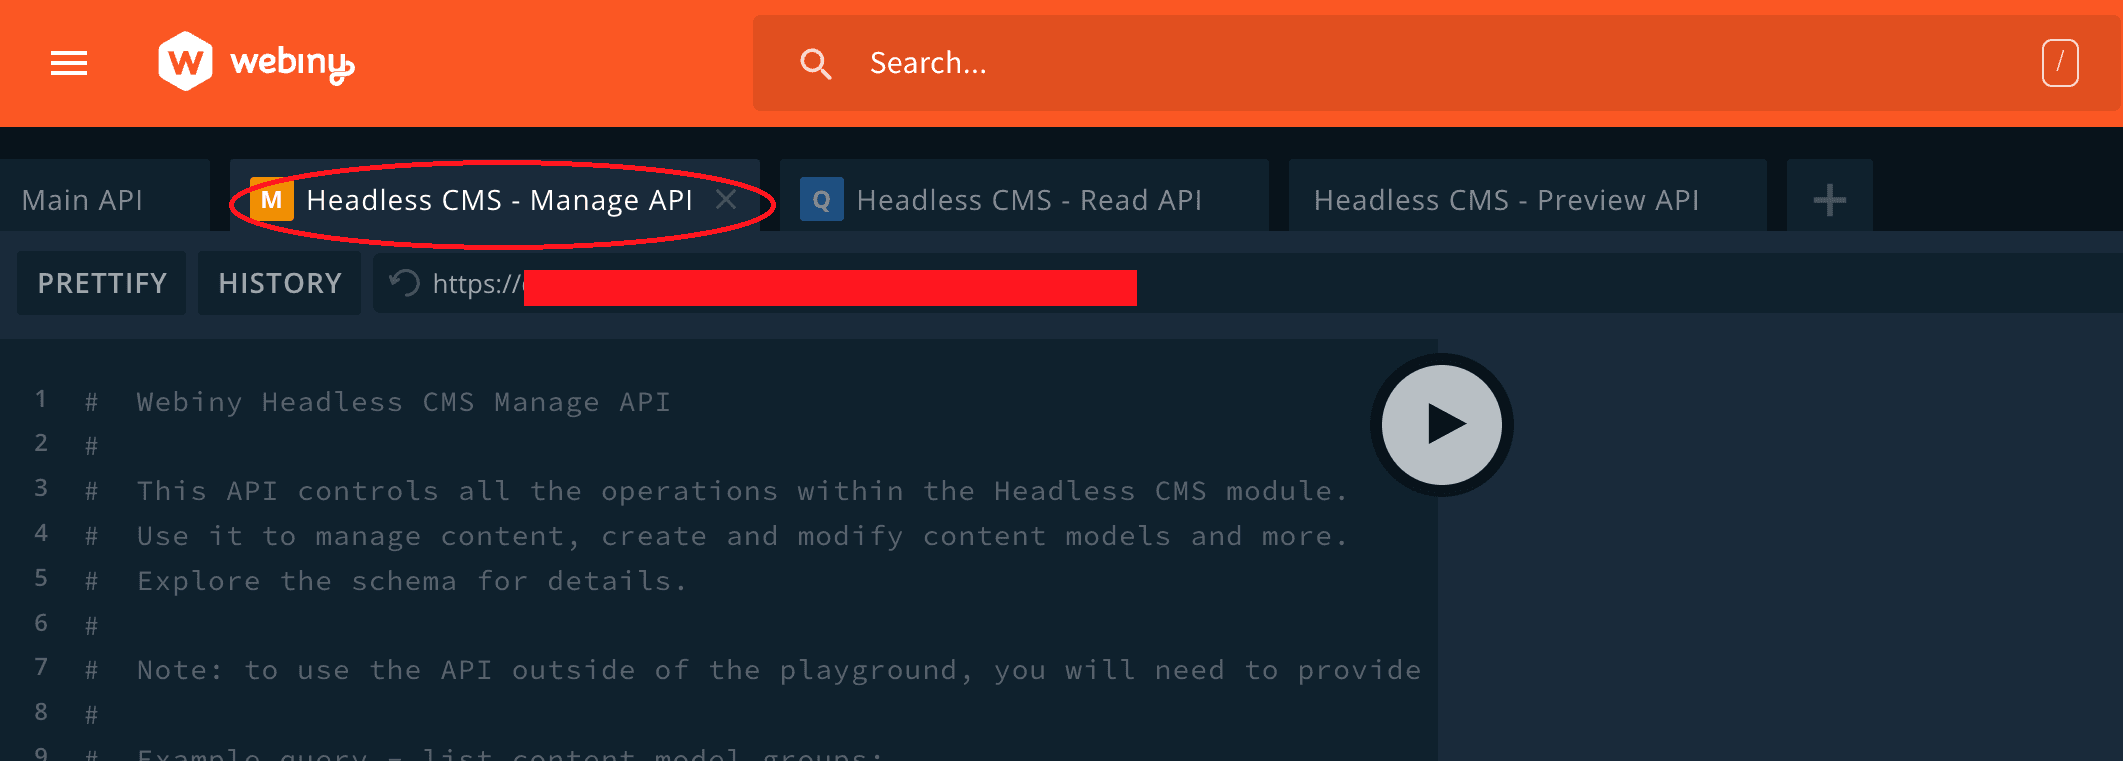Click the slash shortcut key badge
Viewport: 2123px width, 761px height.
pos(2059,63)
